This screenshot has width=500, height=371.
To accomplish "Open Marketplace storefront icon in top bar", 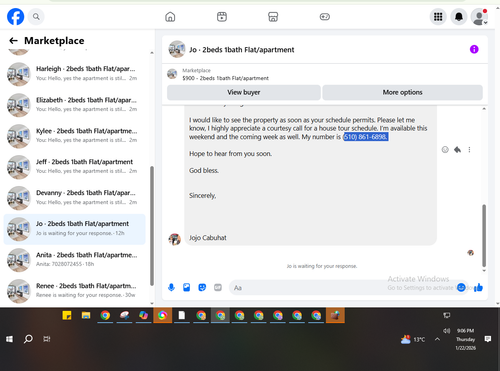I will coord(273,17).
